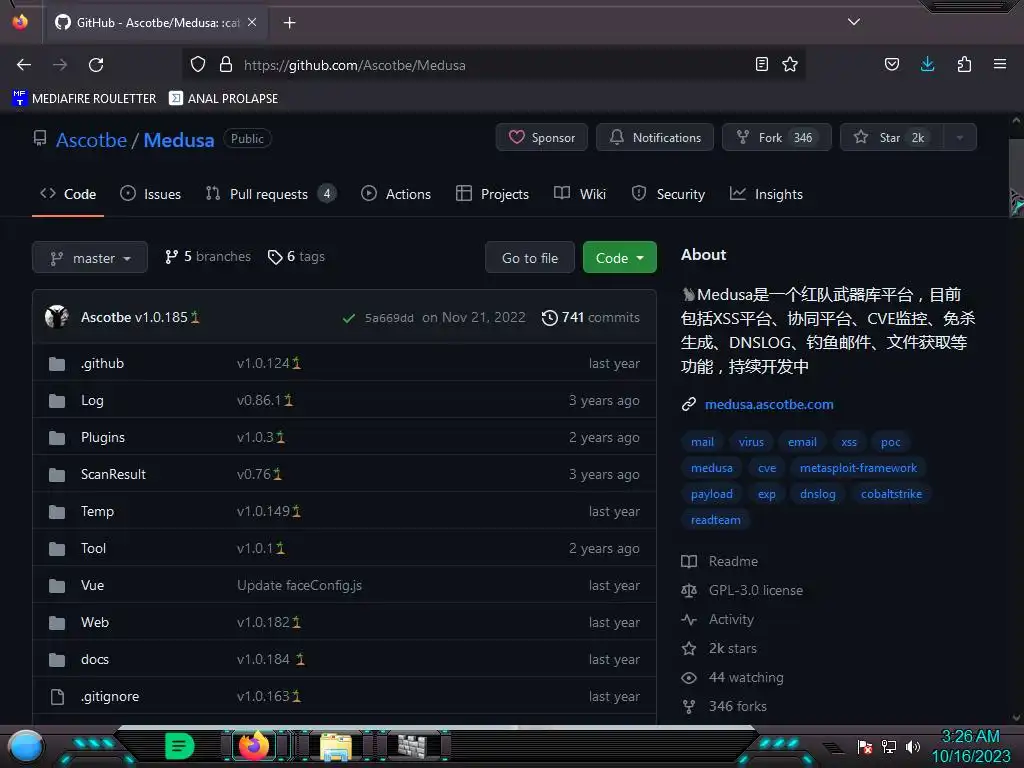The width and height of the screenshot is (1024, 768).
Task: Open the downloads arrow icon
Action: [x=927, y=64]
